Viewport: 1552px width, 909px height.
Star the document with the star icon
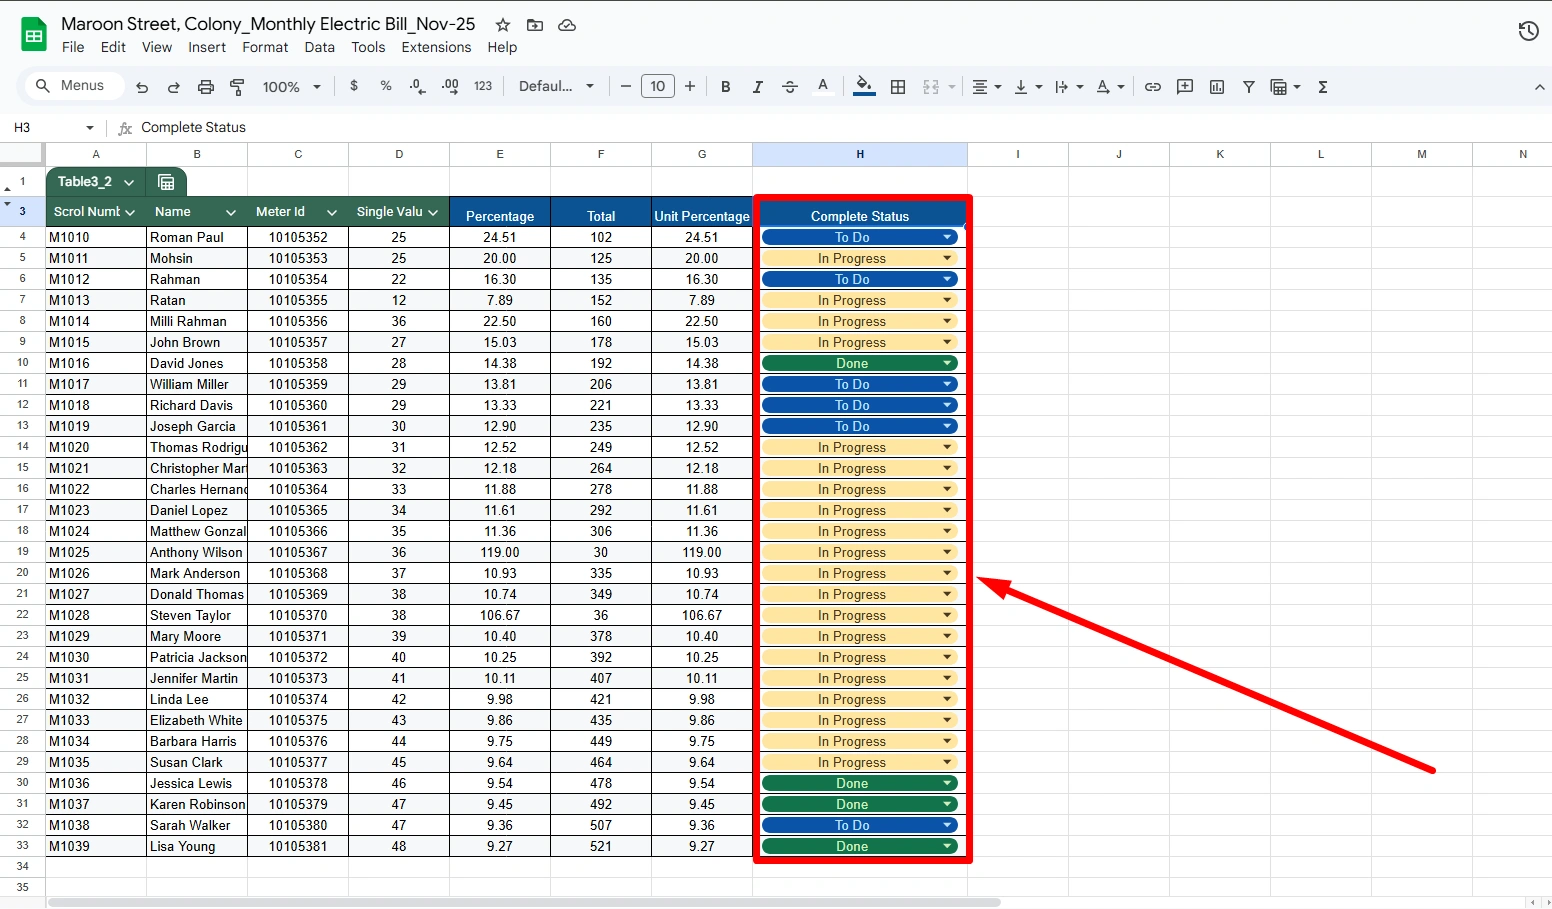(x=503, y=25)
